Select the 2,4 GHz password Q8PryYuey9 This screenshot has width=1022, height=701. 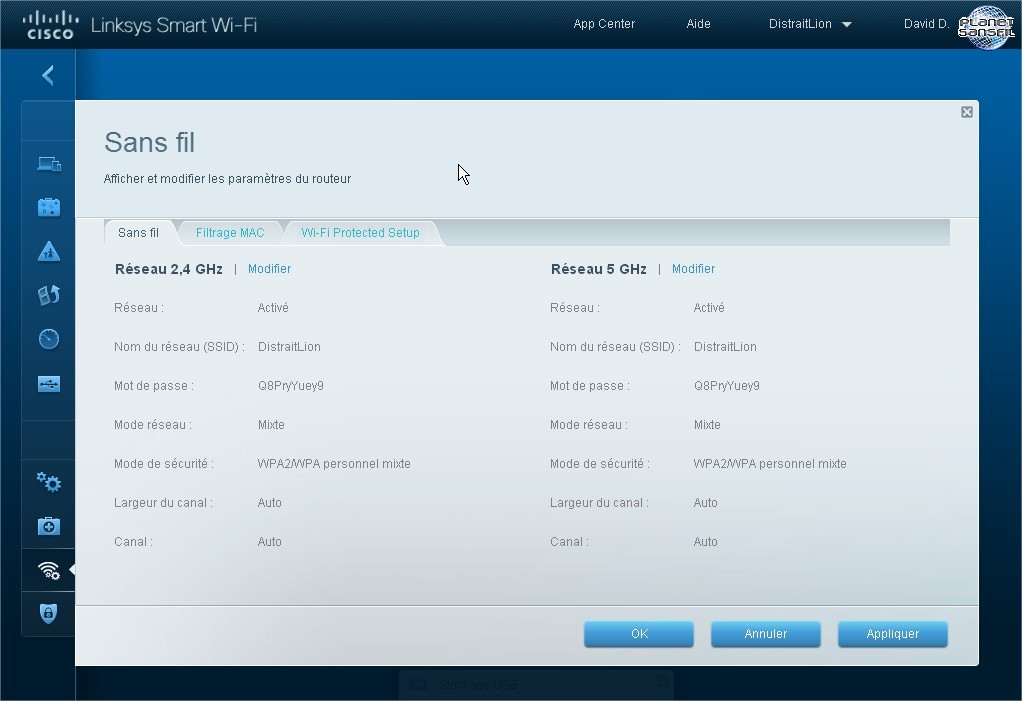pyautogui.click(x=291, y=386)
